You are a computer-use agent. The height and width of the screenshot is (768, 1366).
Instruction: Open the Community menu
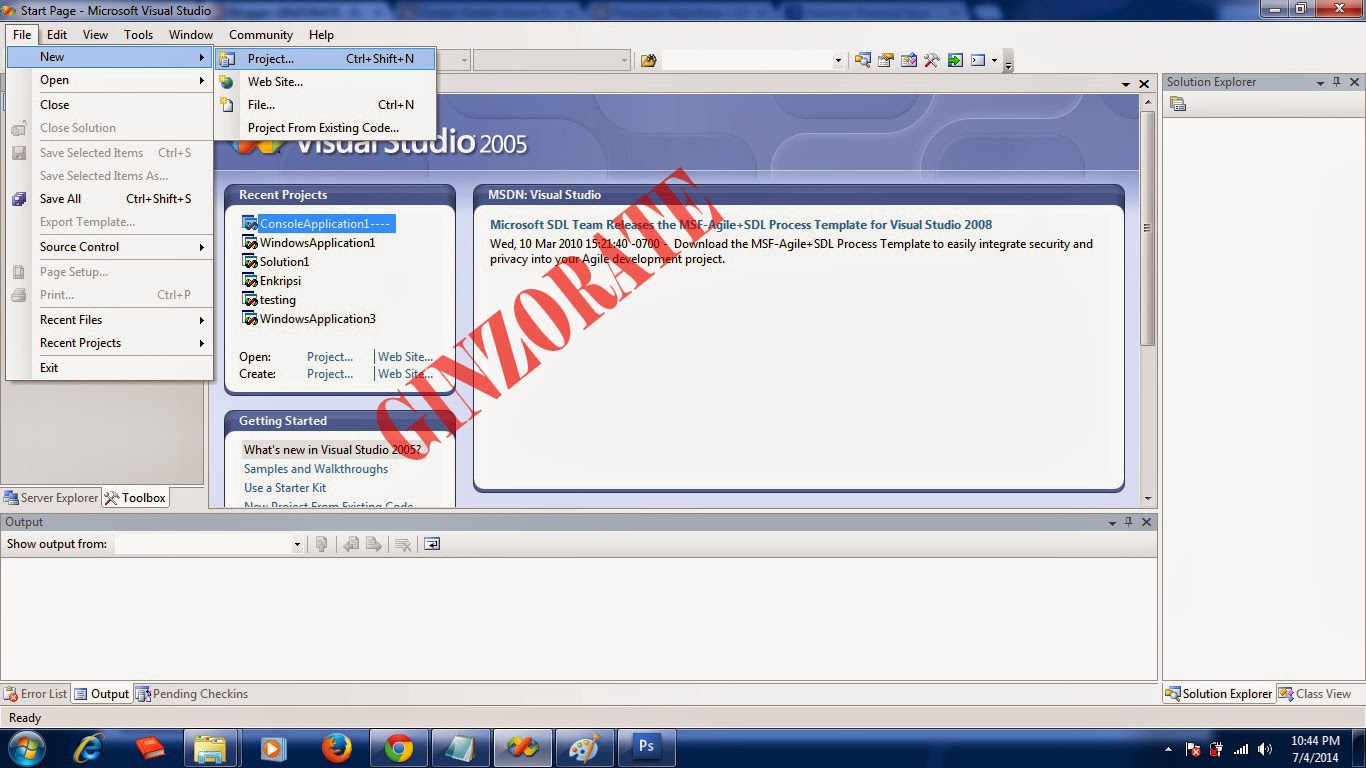[x=260, y=34]
